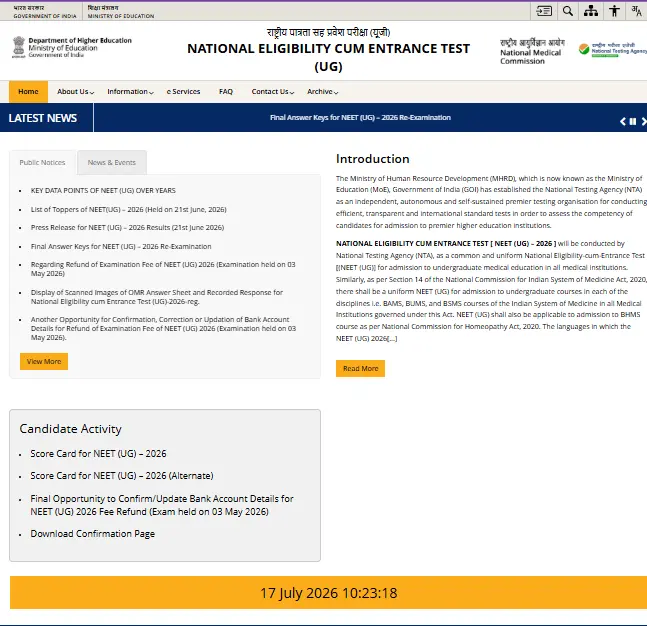Click the National Testing Agency logo

(612, 50)
